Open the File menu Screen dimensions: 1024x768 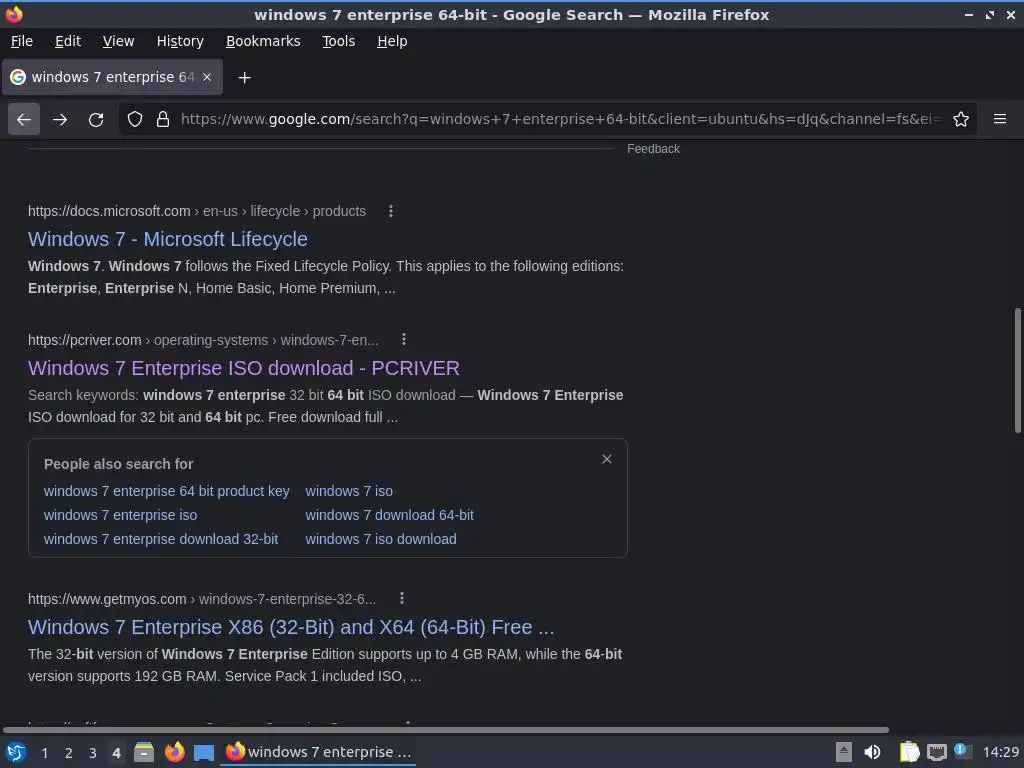click(22, 41)
